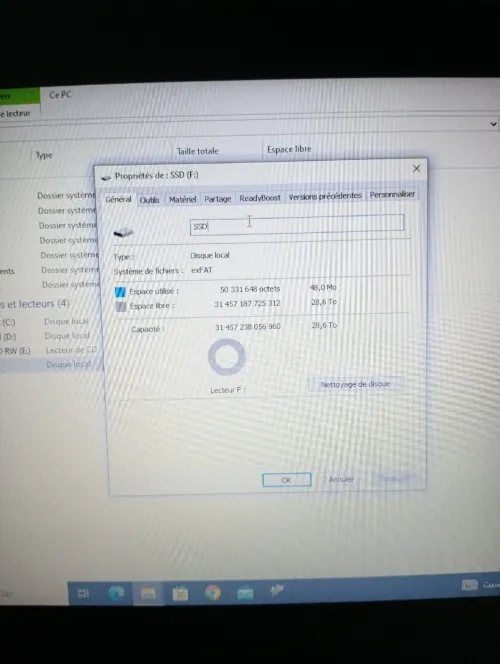Viewport: 500px width, 664px height.
Task: Click the SSD drive icon in Properties
Action: click(124, 232)
